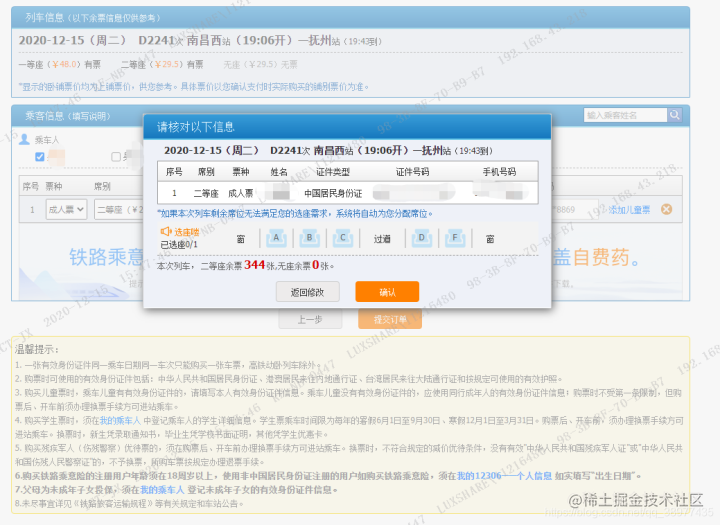The height and width of the screenshot is (525, 720).
Task: Click the 添加儿童票 add child ticket link
Action: [x=629, y=210]
